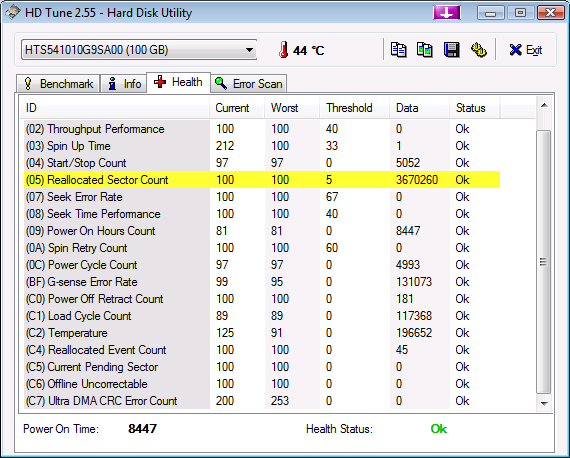The width and height of the screenshot is (570, 458).
Task: Click the thermometer temperature icon
Action: coord(284,50)
